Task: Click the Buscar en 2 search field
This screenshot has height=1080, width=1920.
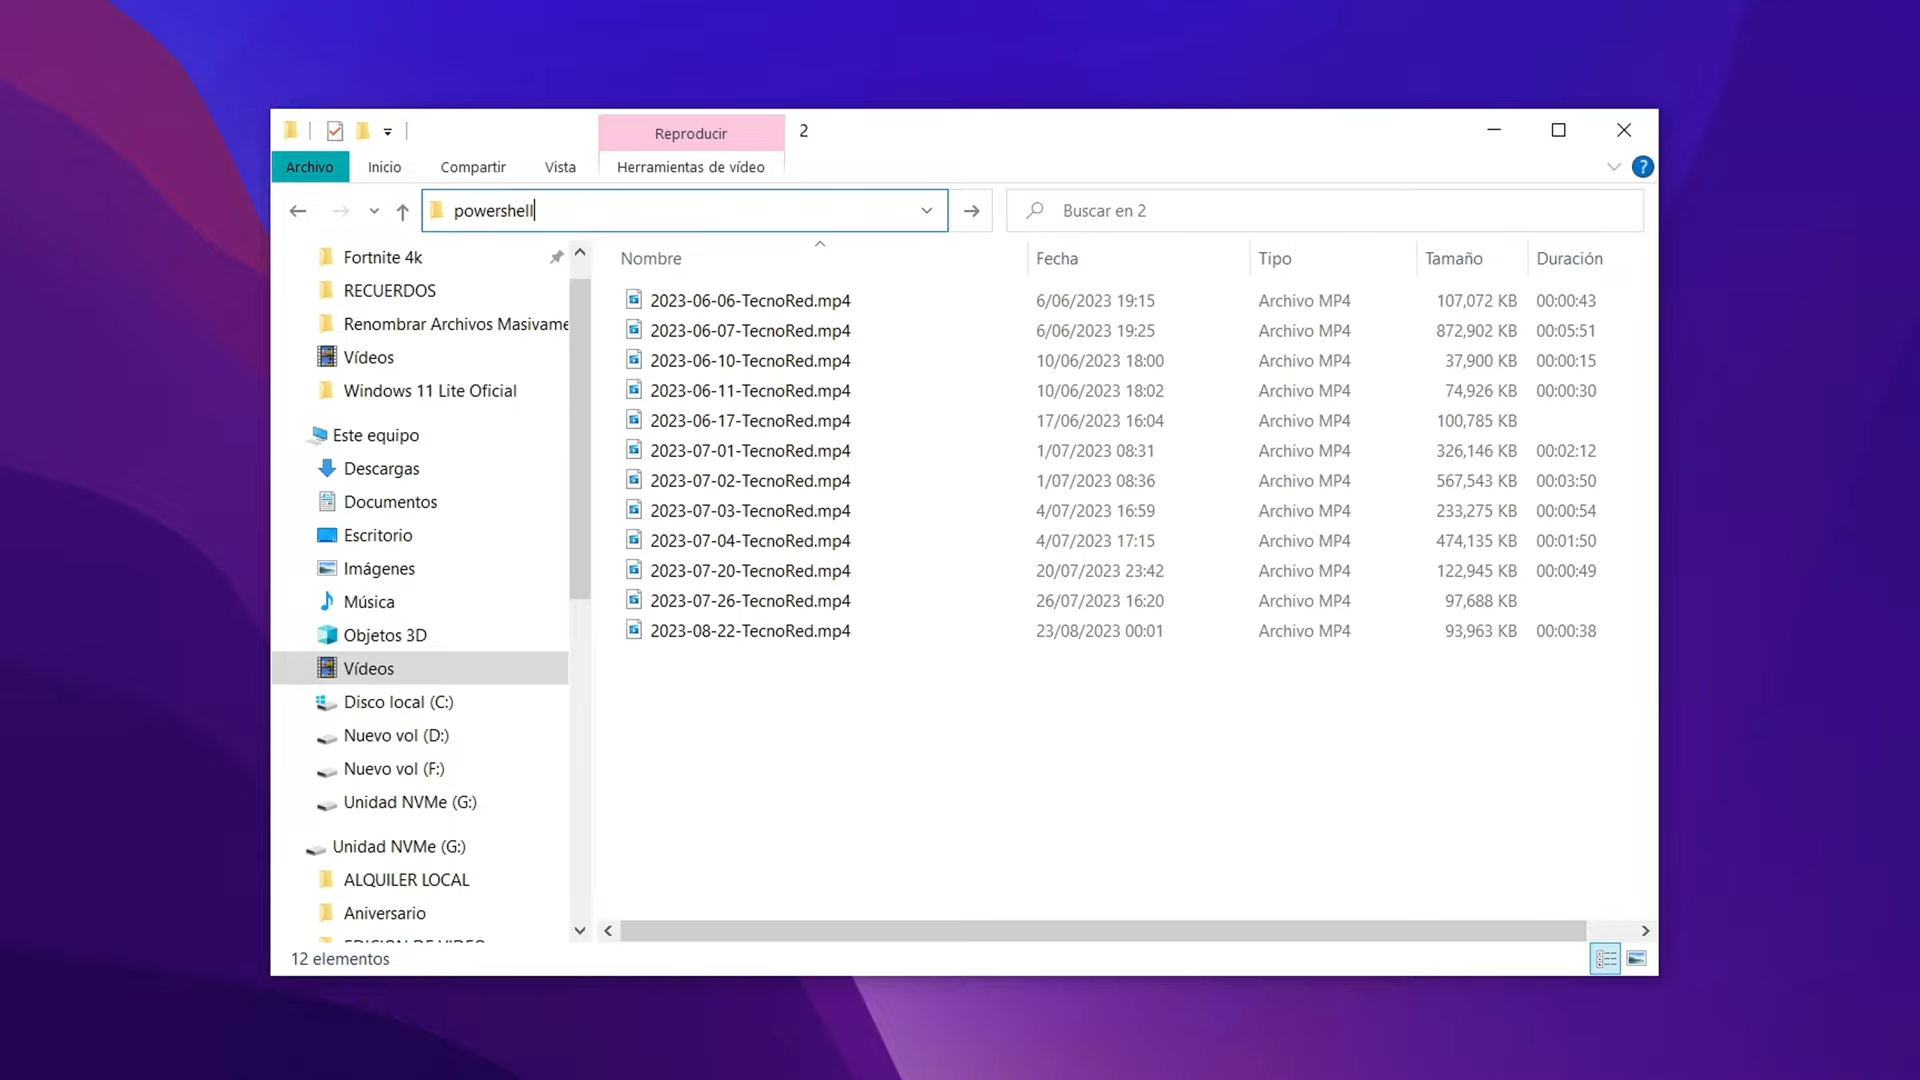Action: [x=1325, y=211]
